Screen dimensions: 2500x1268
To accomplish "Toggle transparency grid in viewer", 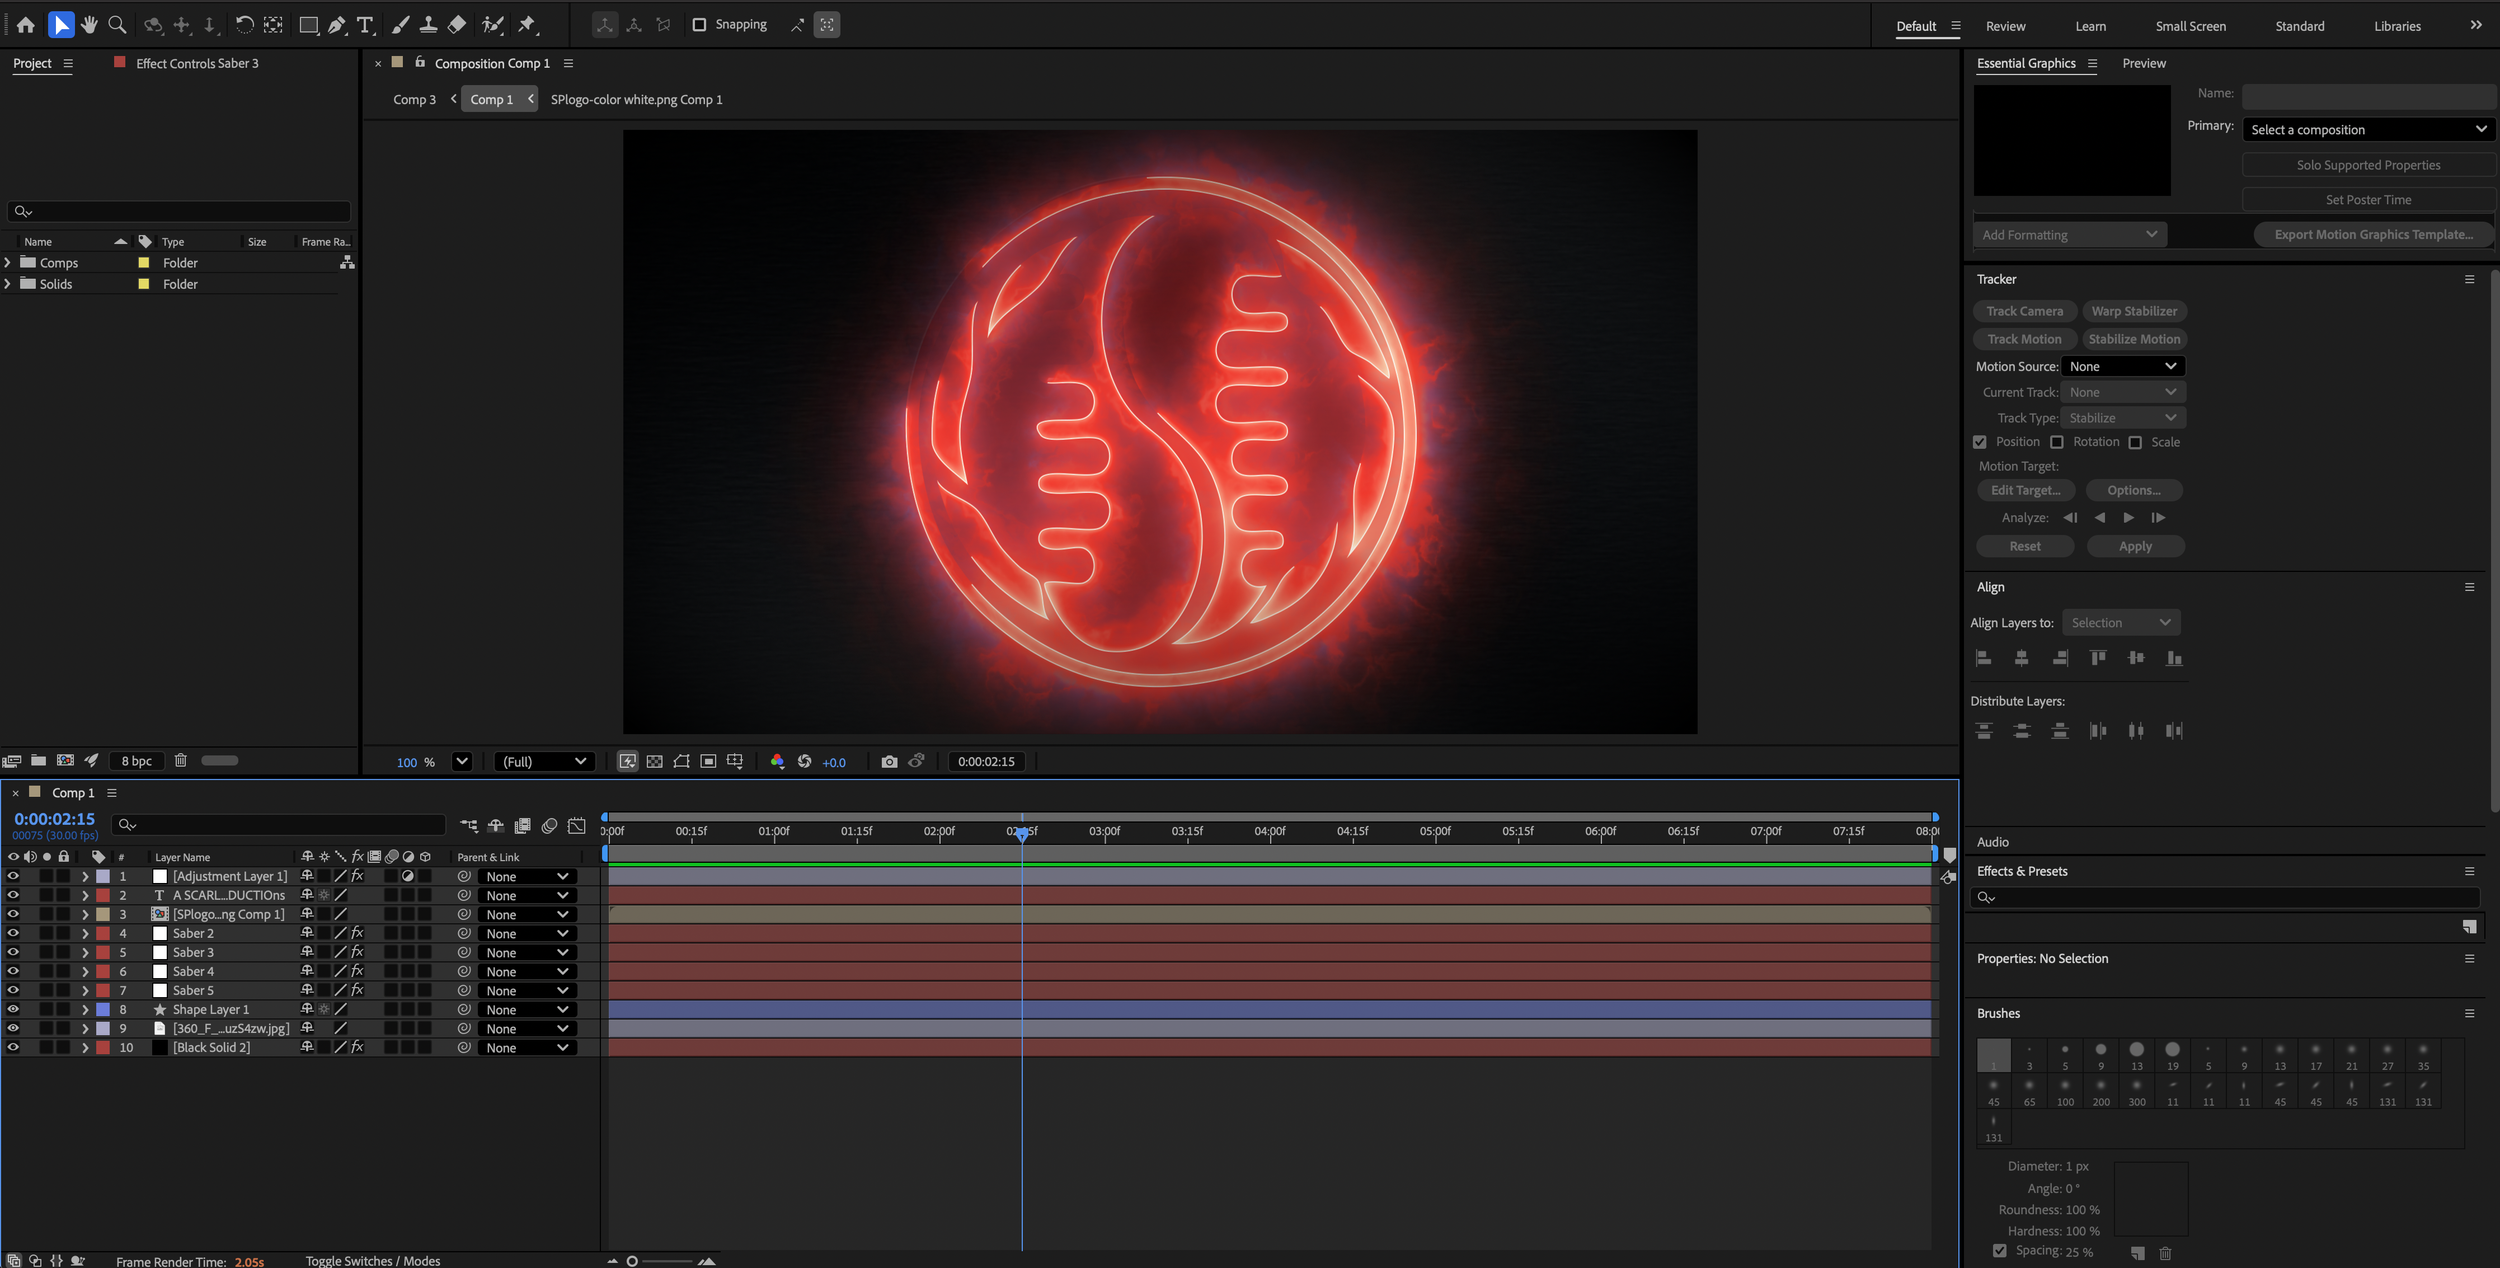I will click(654, 762).
